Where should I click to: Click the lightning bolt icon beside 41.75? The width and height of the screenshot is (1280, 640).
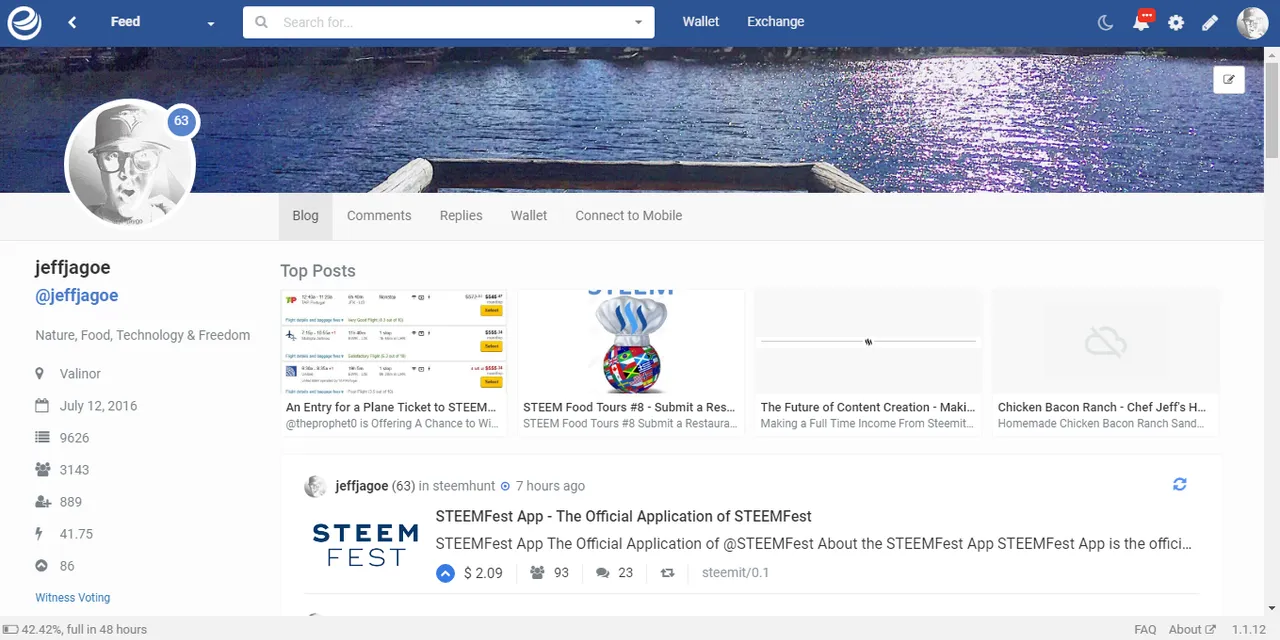(x=40, y=533)
